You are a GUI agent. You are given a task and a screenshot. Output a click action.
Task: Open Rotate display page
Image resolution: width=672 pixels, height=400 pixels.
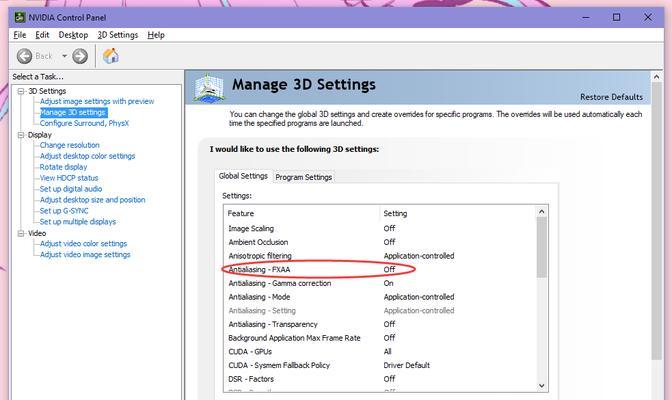tap(63, 167)
